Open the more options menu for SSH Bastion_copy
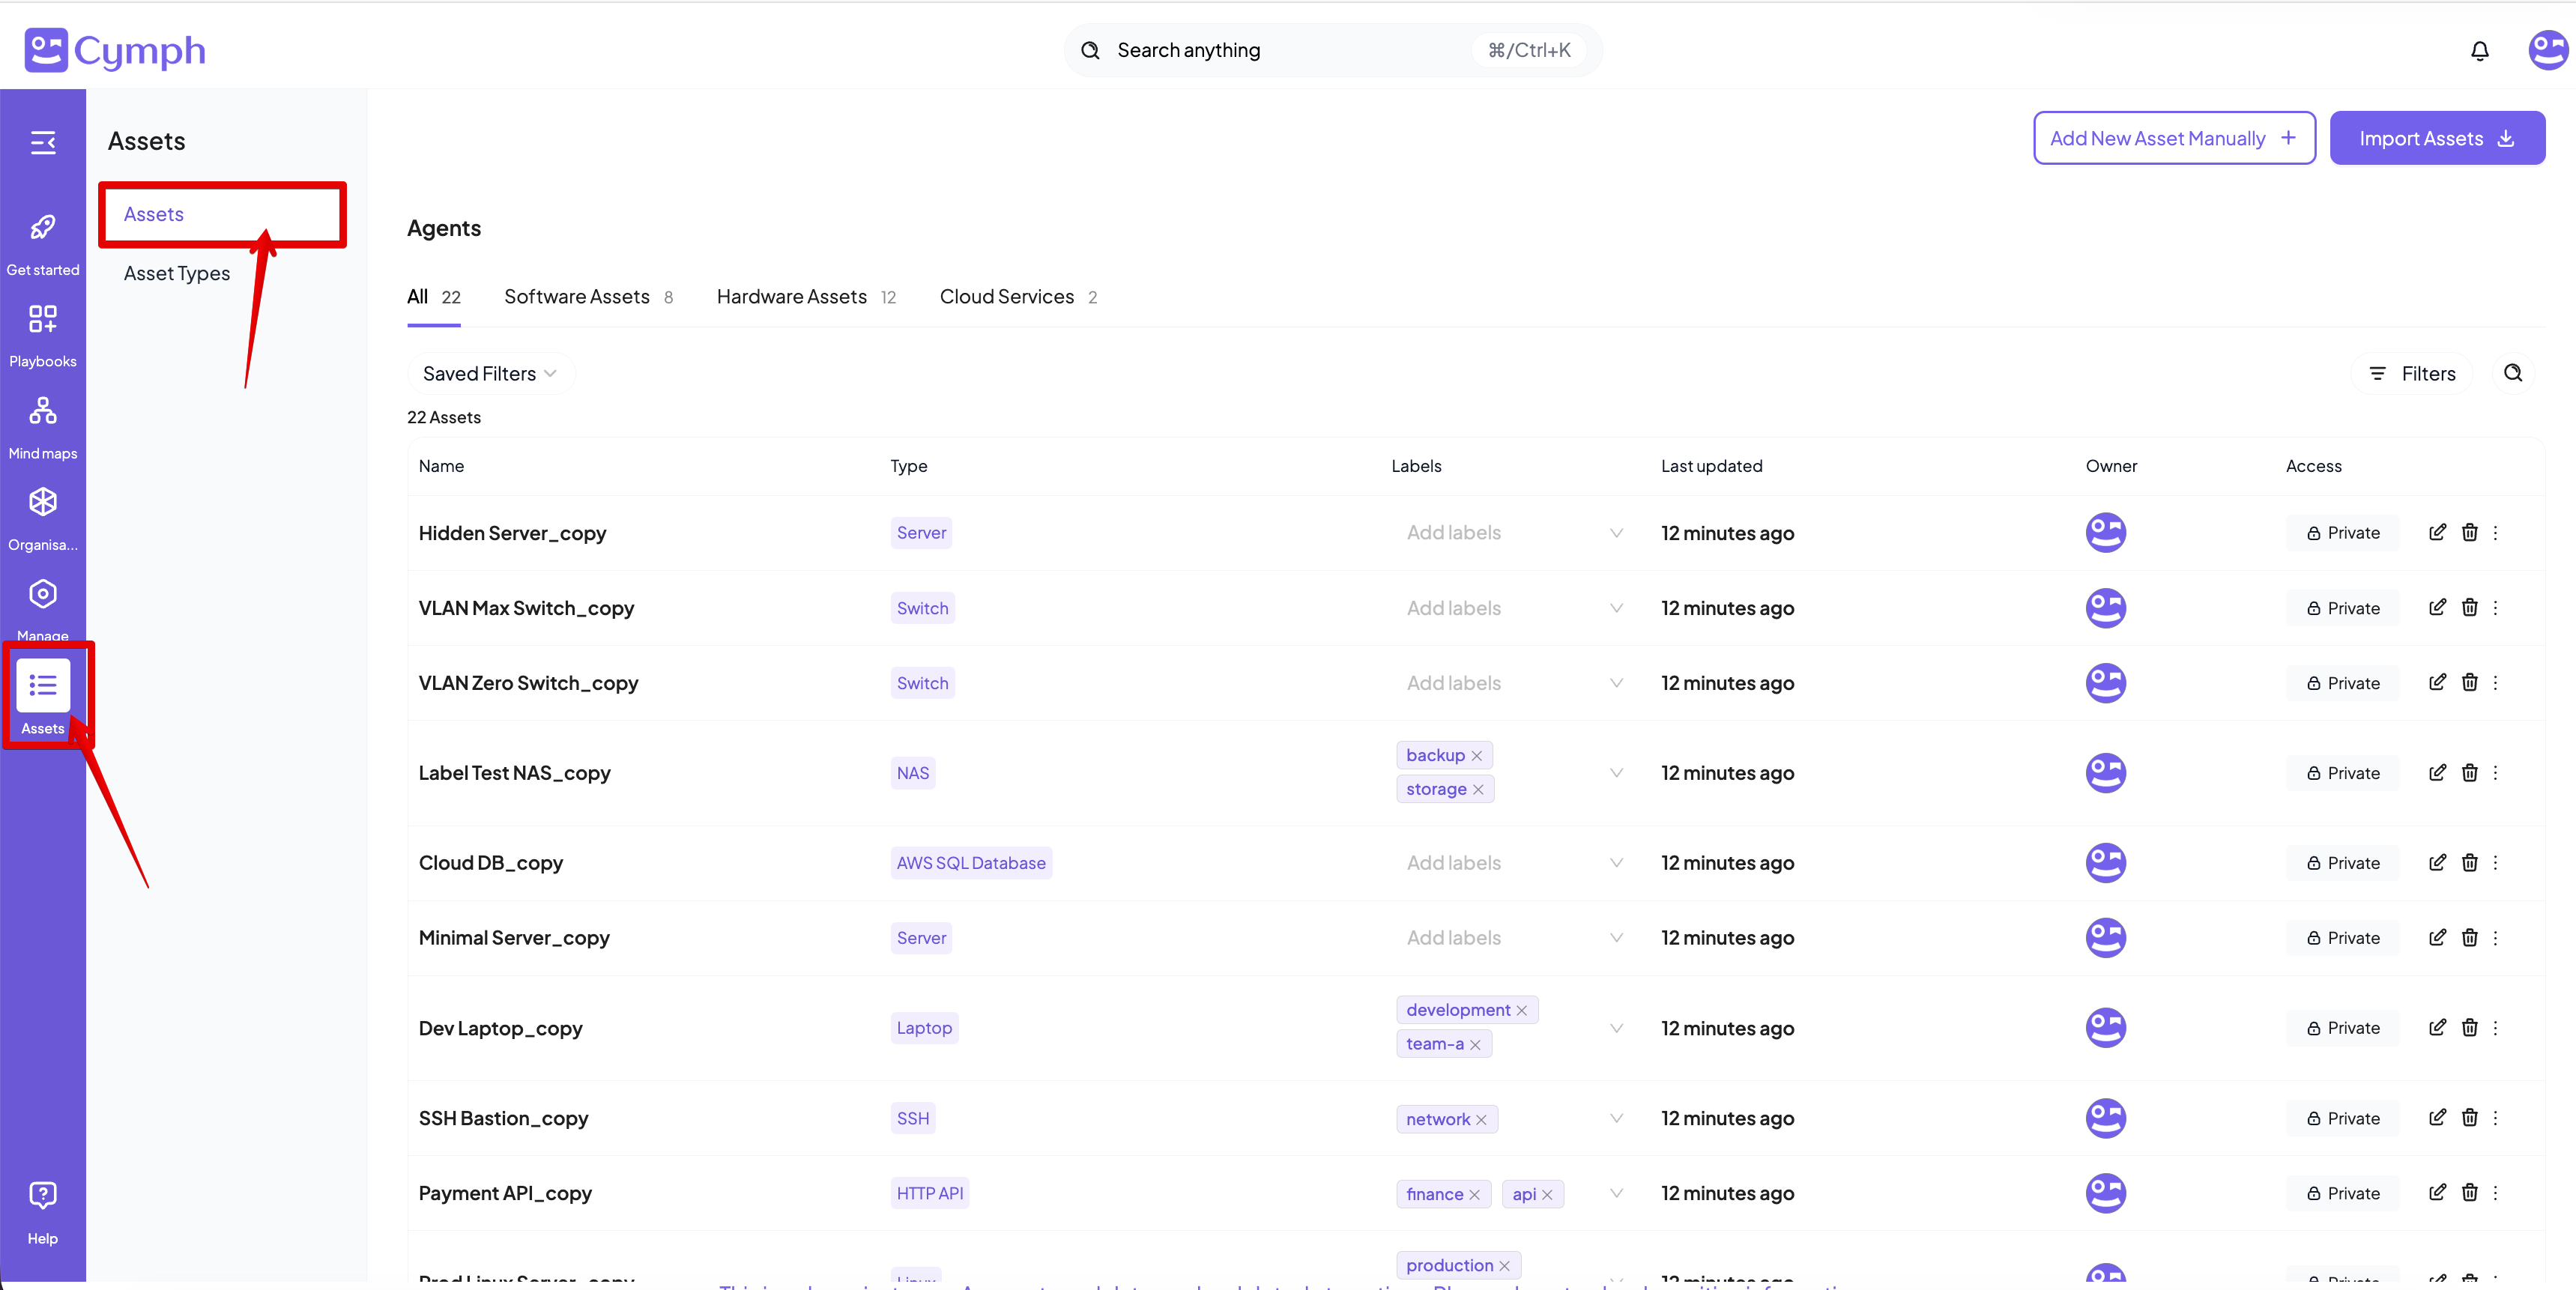2576x1290 pixels. click(x=2497, y=1118)
